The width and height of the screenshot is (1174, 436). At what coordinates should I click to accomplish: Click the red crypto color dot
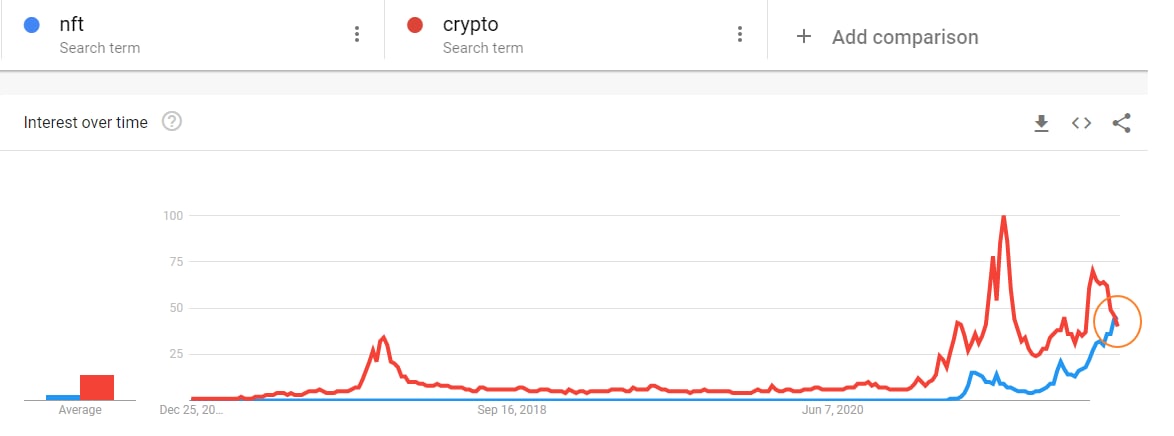[x=415, y=25]
